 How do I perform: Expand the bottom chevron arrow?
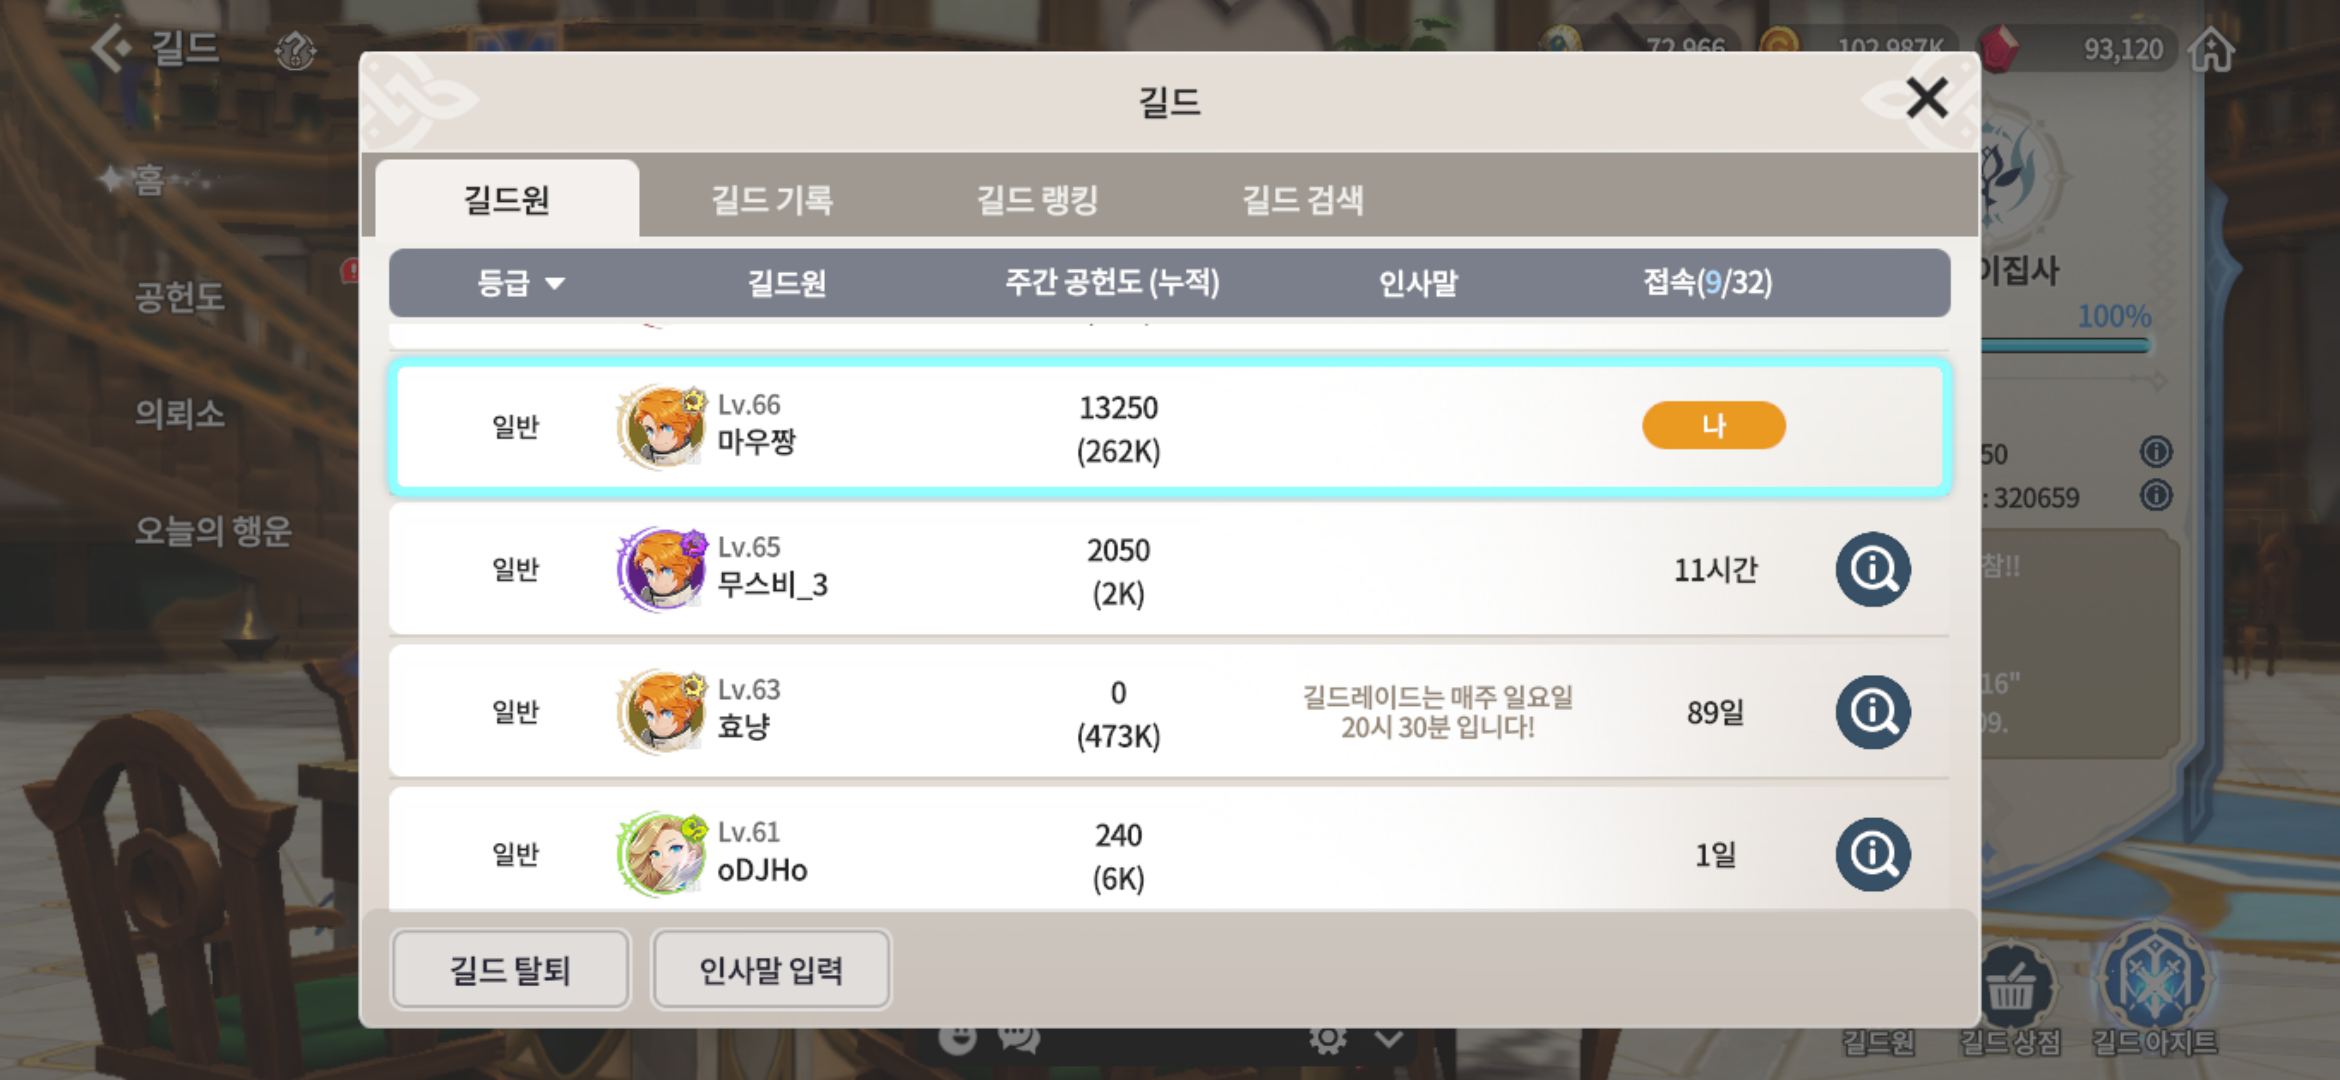pos(1389,1040)
